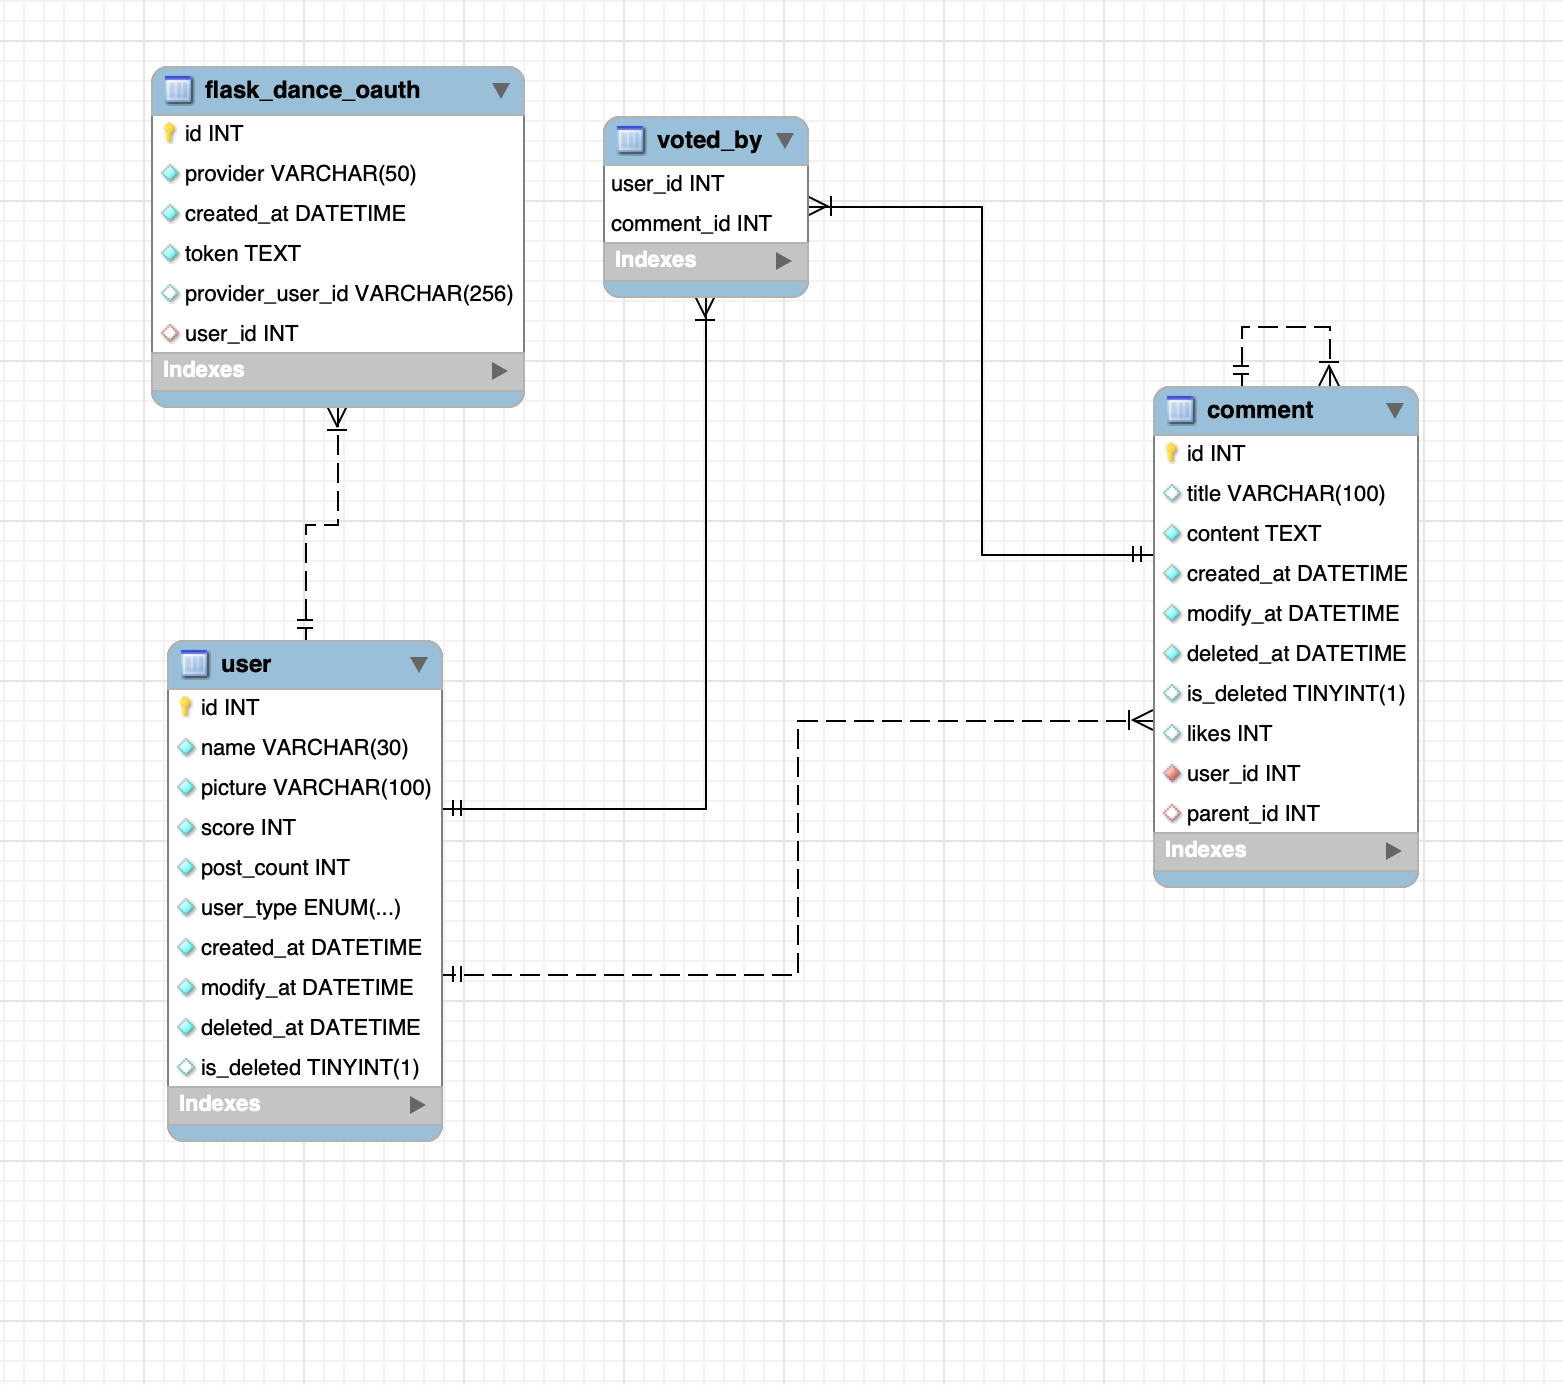Click the diamond icon beside content TEXT
This screenshot has height=1385, width=1563.
click(1173, 533)
